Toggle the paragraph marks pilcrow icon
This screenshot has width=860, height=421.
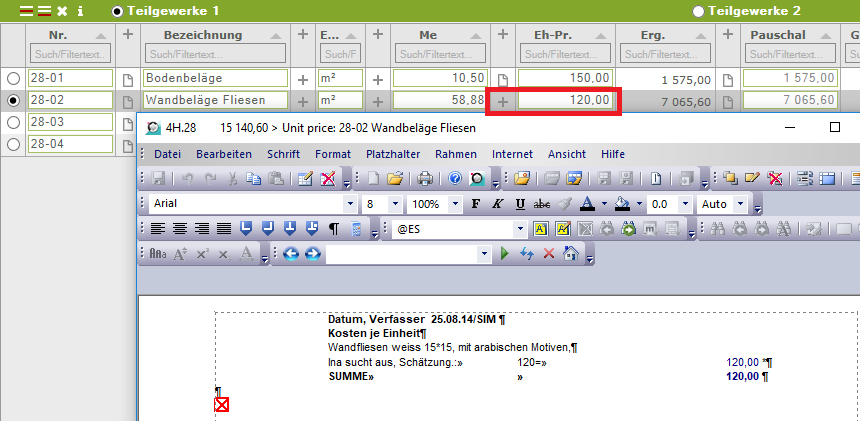point(334,229)
